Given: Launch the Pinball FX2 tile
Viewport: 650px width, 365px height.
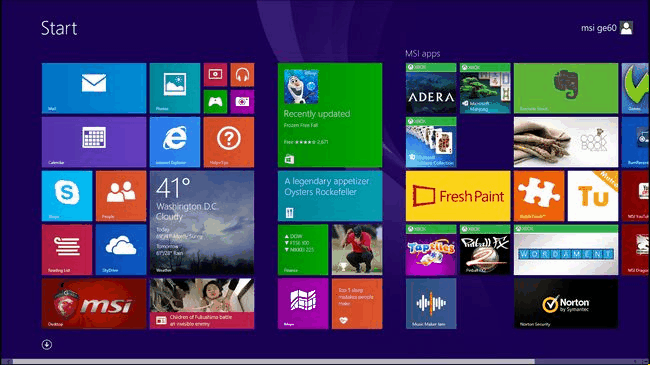Looking at the screenshot, I should (x=485, y=250).
